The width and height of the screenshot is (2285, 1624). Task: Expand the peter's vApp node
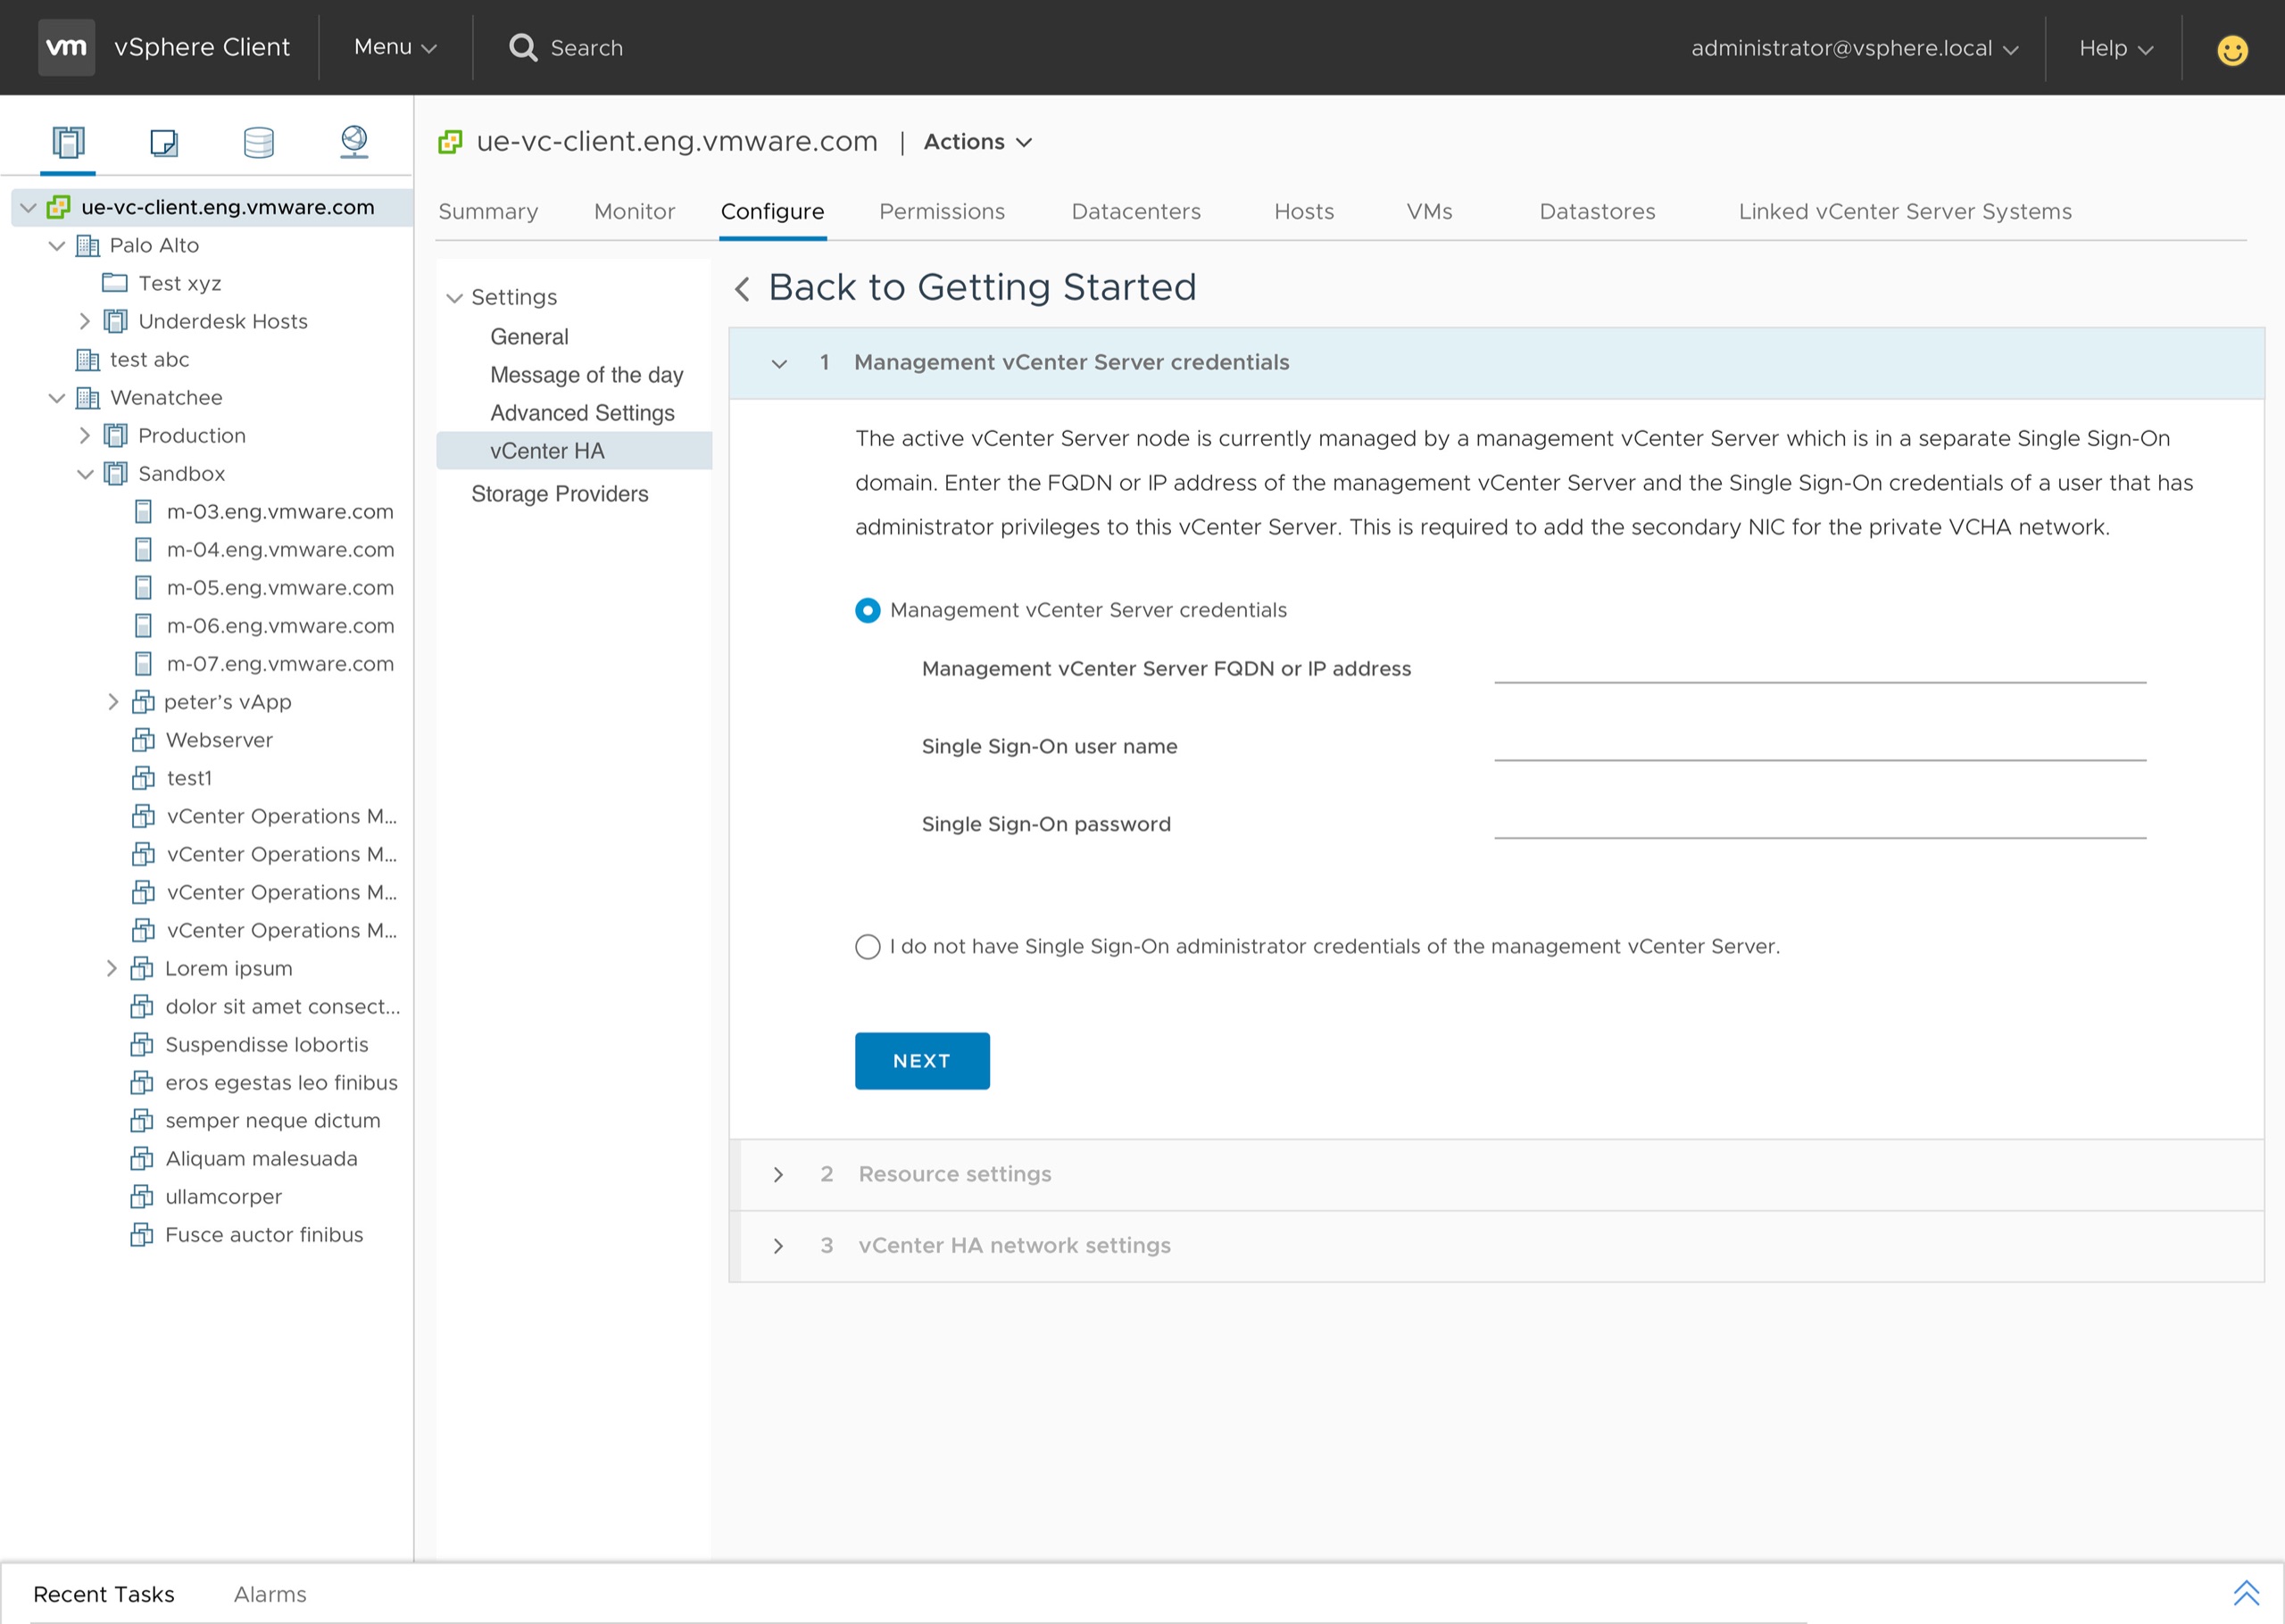113,702
